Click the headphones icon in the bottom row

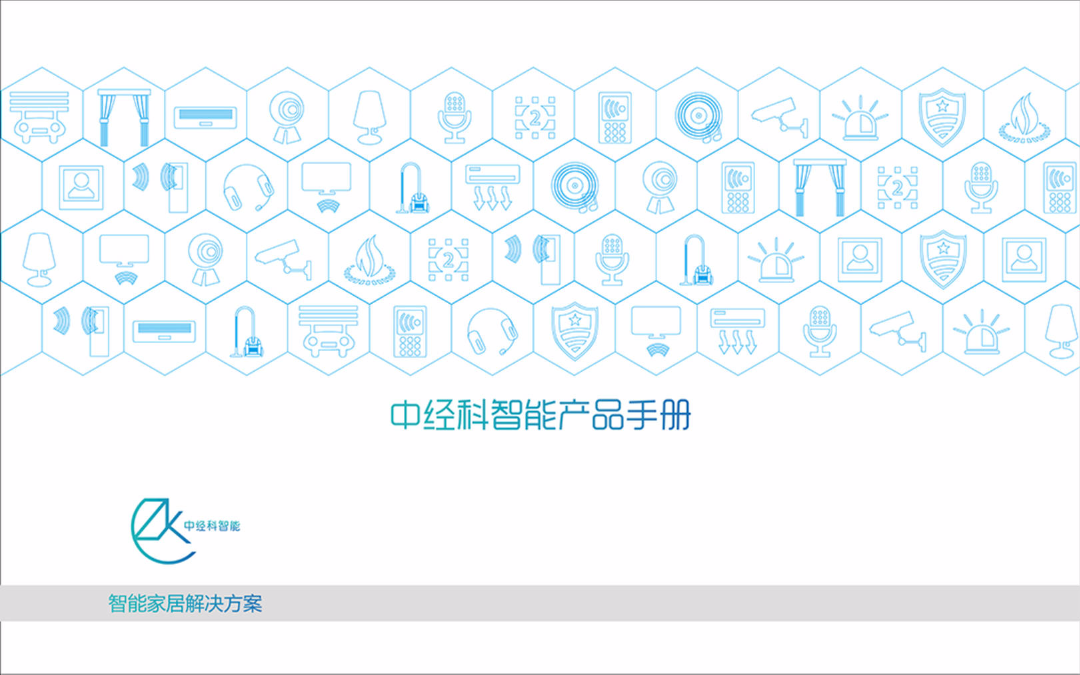[x=491, y=328]
